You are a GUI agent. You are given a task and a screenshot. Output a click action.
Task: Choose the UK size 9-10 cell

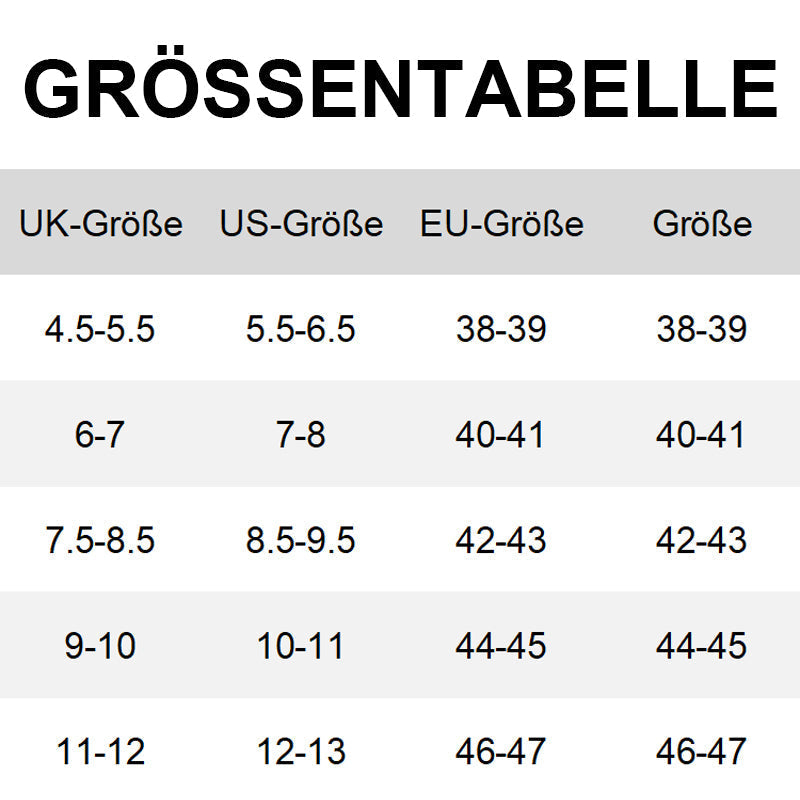[100, 646]
